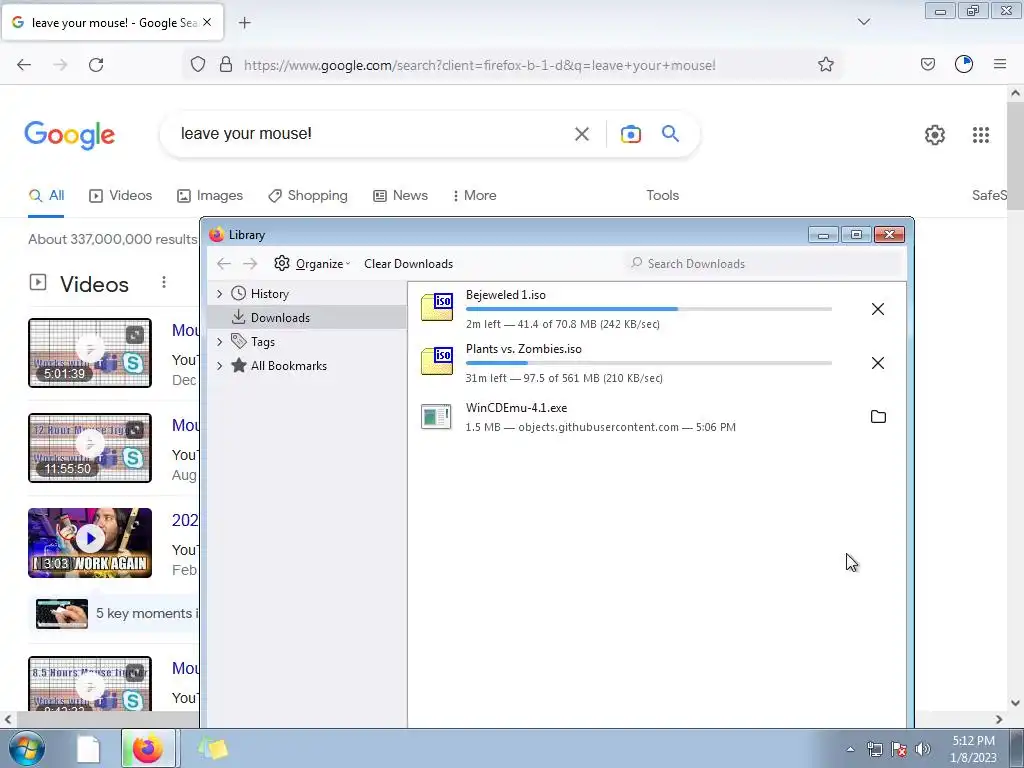The width and height of the screenshot is (1024, 768).
Task: Select All Bookmarks in the Library sidebar
Action: click(289, 366)
